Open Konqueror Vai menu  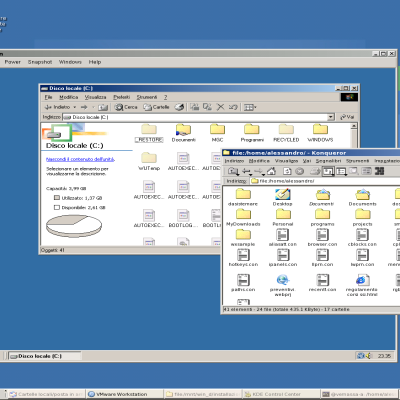(x=307, y=161)
